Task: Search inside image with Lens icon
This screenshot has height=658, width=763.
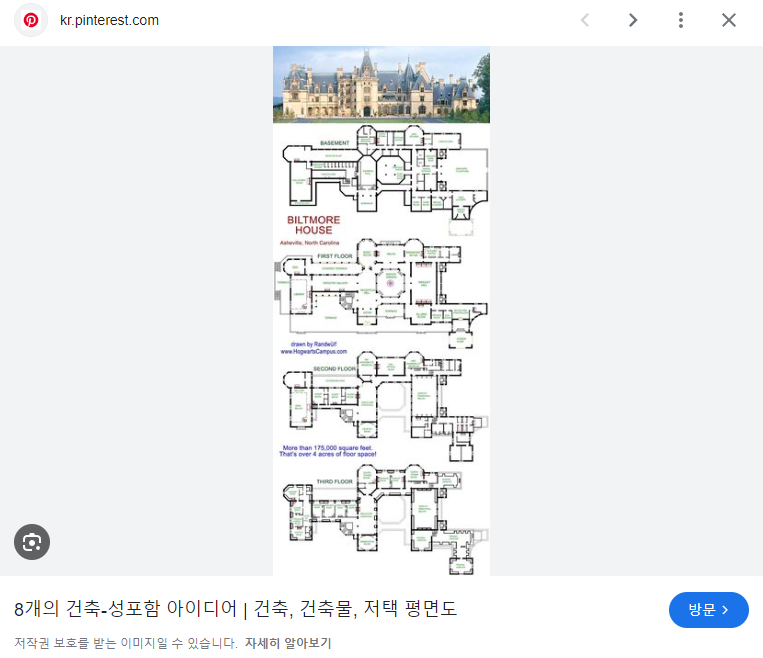Action: pyautogui.click(x=32, y=542)
